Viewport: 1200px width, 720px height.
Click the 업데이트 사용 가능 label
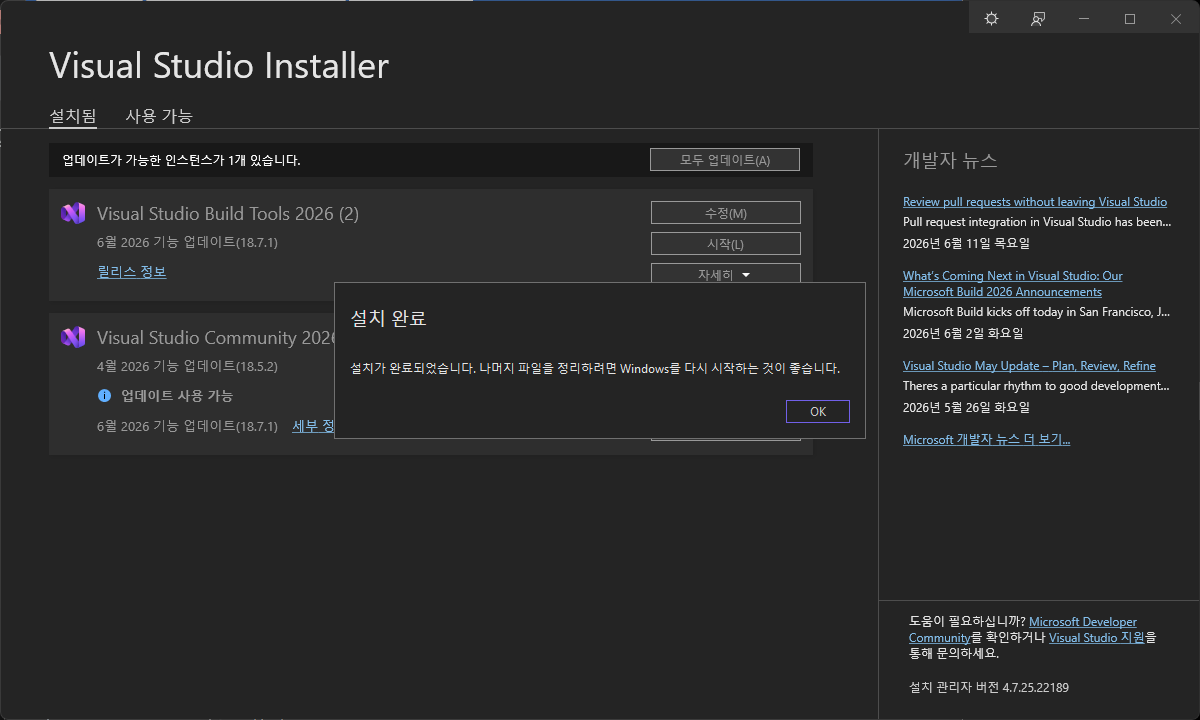[x=177, y=396]
